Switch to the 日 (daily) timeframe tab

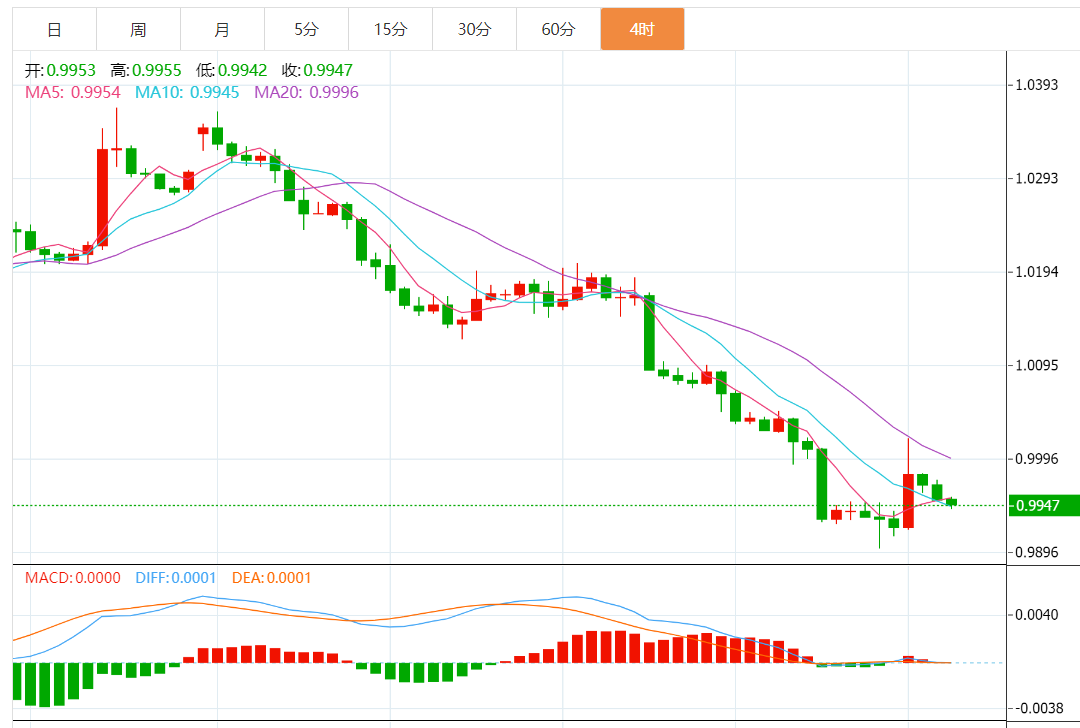point(54,30)
